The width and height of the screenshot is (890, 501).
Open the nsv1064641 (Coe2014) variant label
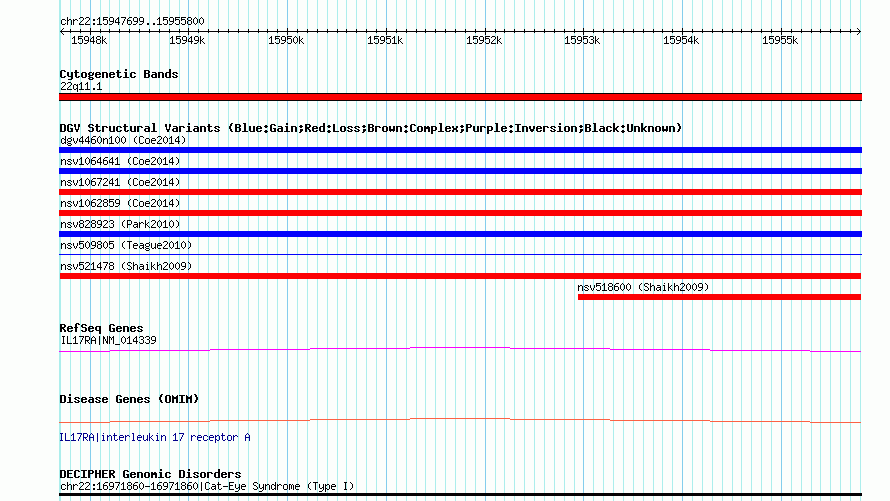click(120, 161)
